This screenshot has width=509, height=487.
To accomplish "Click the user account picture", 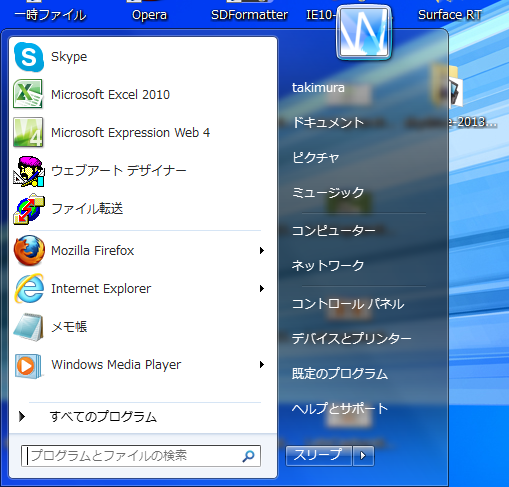I will pyautogui.click(x=364, y=33).
